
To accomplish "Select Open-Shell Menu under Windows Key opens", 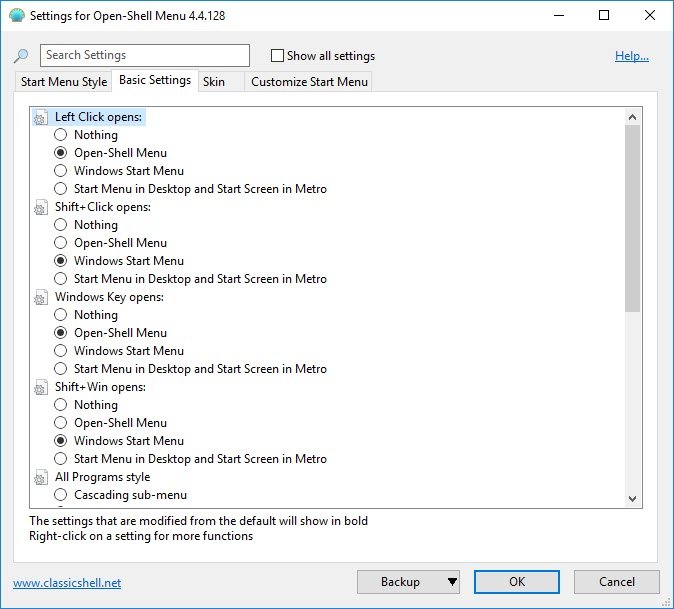I will (61, 333).
